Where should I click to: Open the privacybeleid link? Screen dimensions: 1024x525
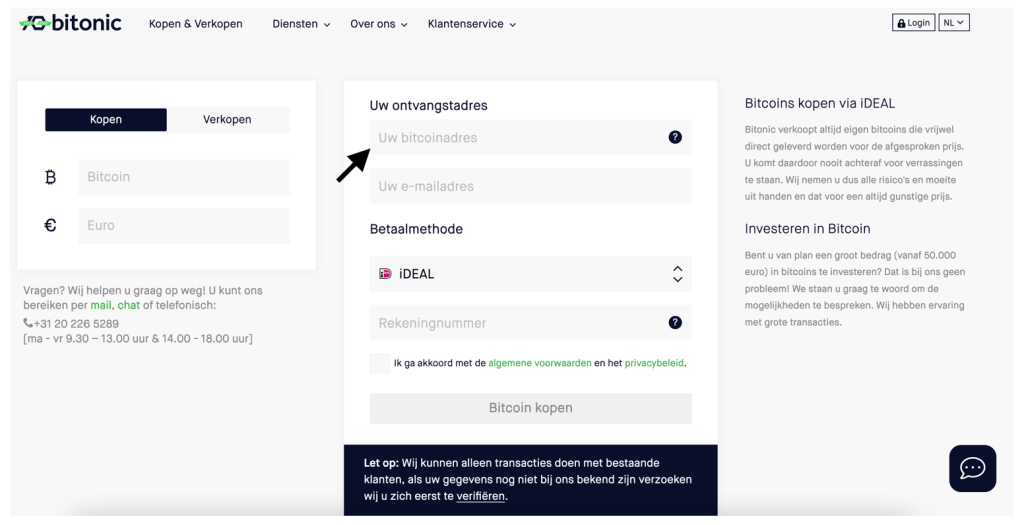pos(654,363)
